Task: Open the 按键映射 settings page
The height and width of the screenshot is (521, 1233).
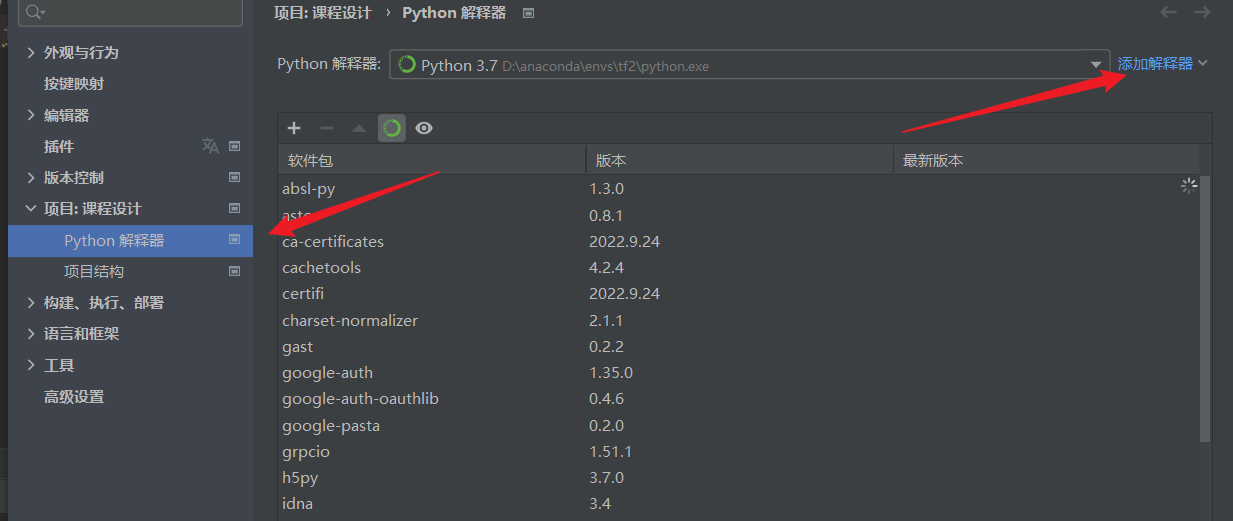Action: tap(74, 84)
